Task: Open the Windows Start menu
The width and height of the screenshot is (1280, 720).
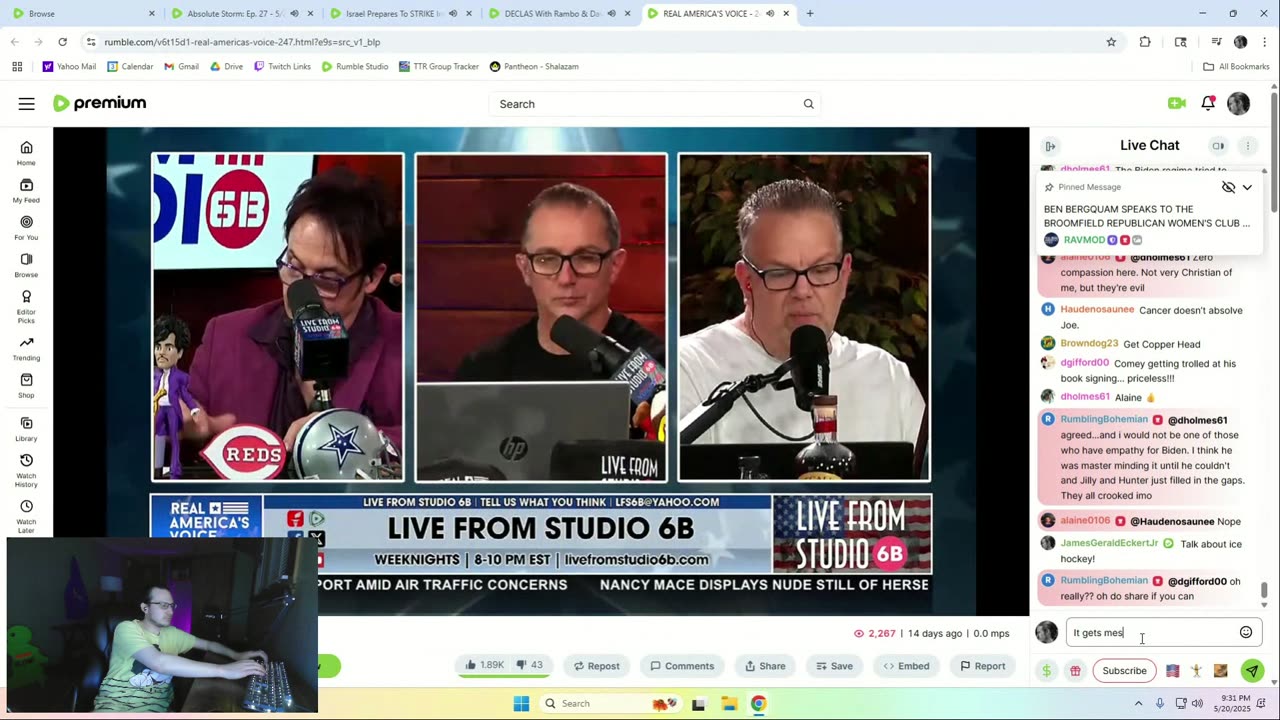Action: click(521, 703)
